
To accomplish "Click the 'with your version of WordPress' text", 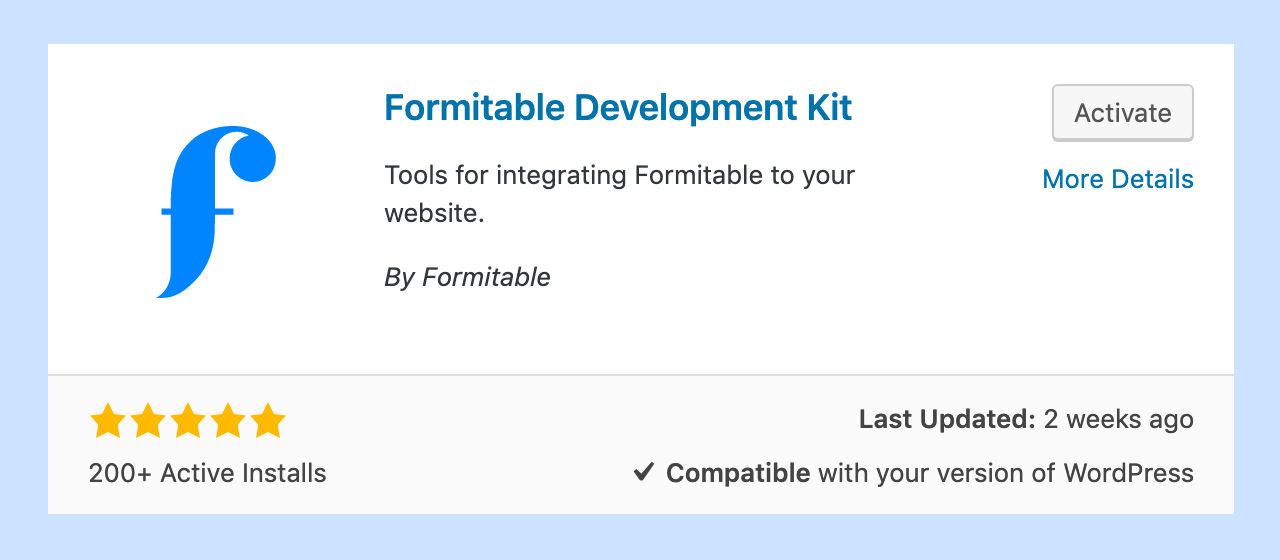I will (1006, 473).
